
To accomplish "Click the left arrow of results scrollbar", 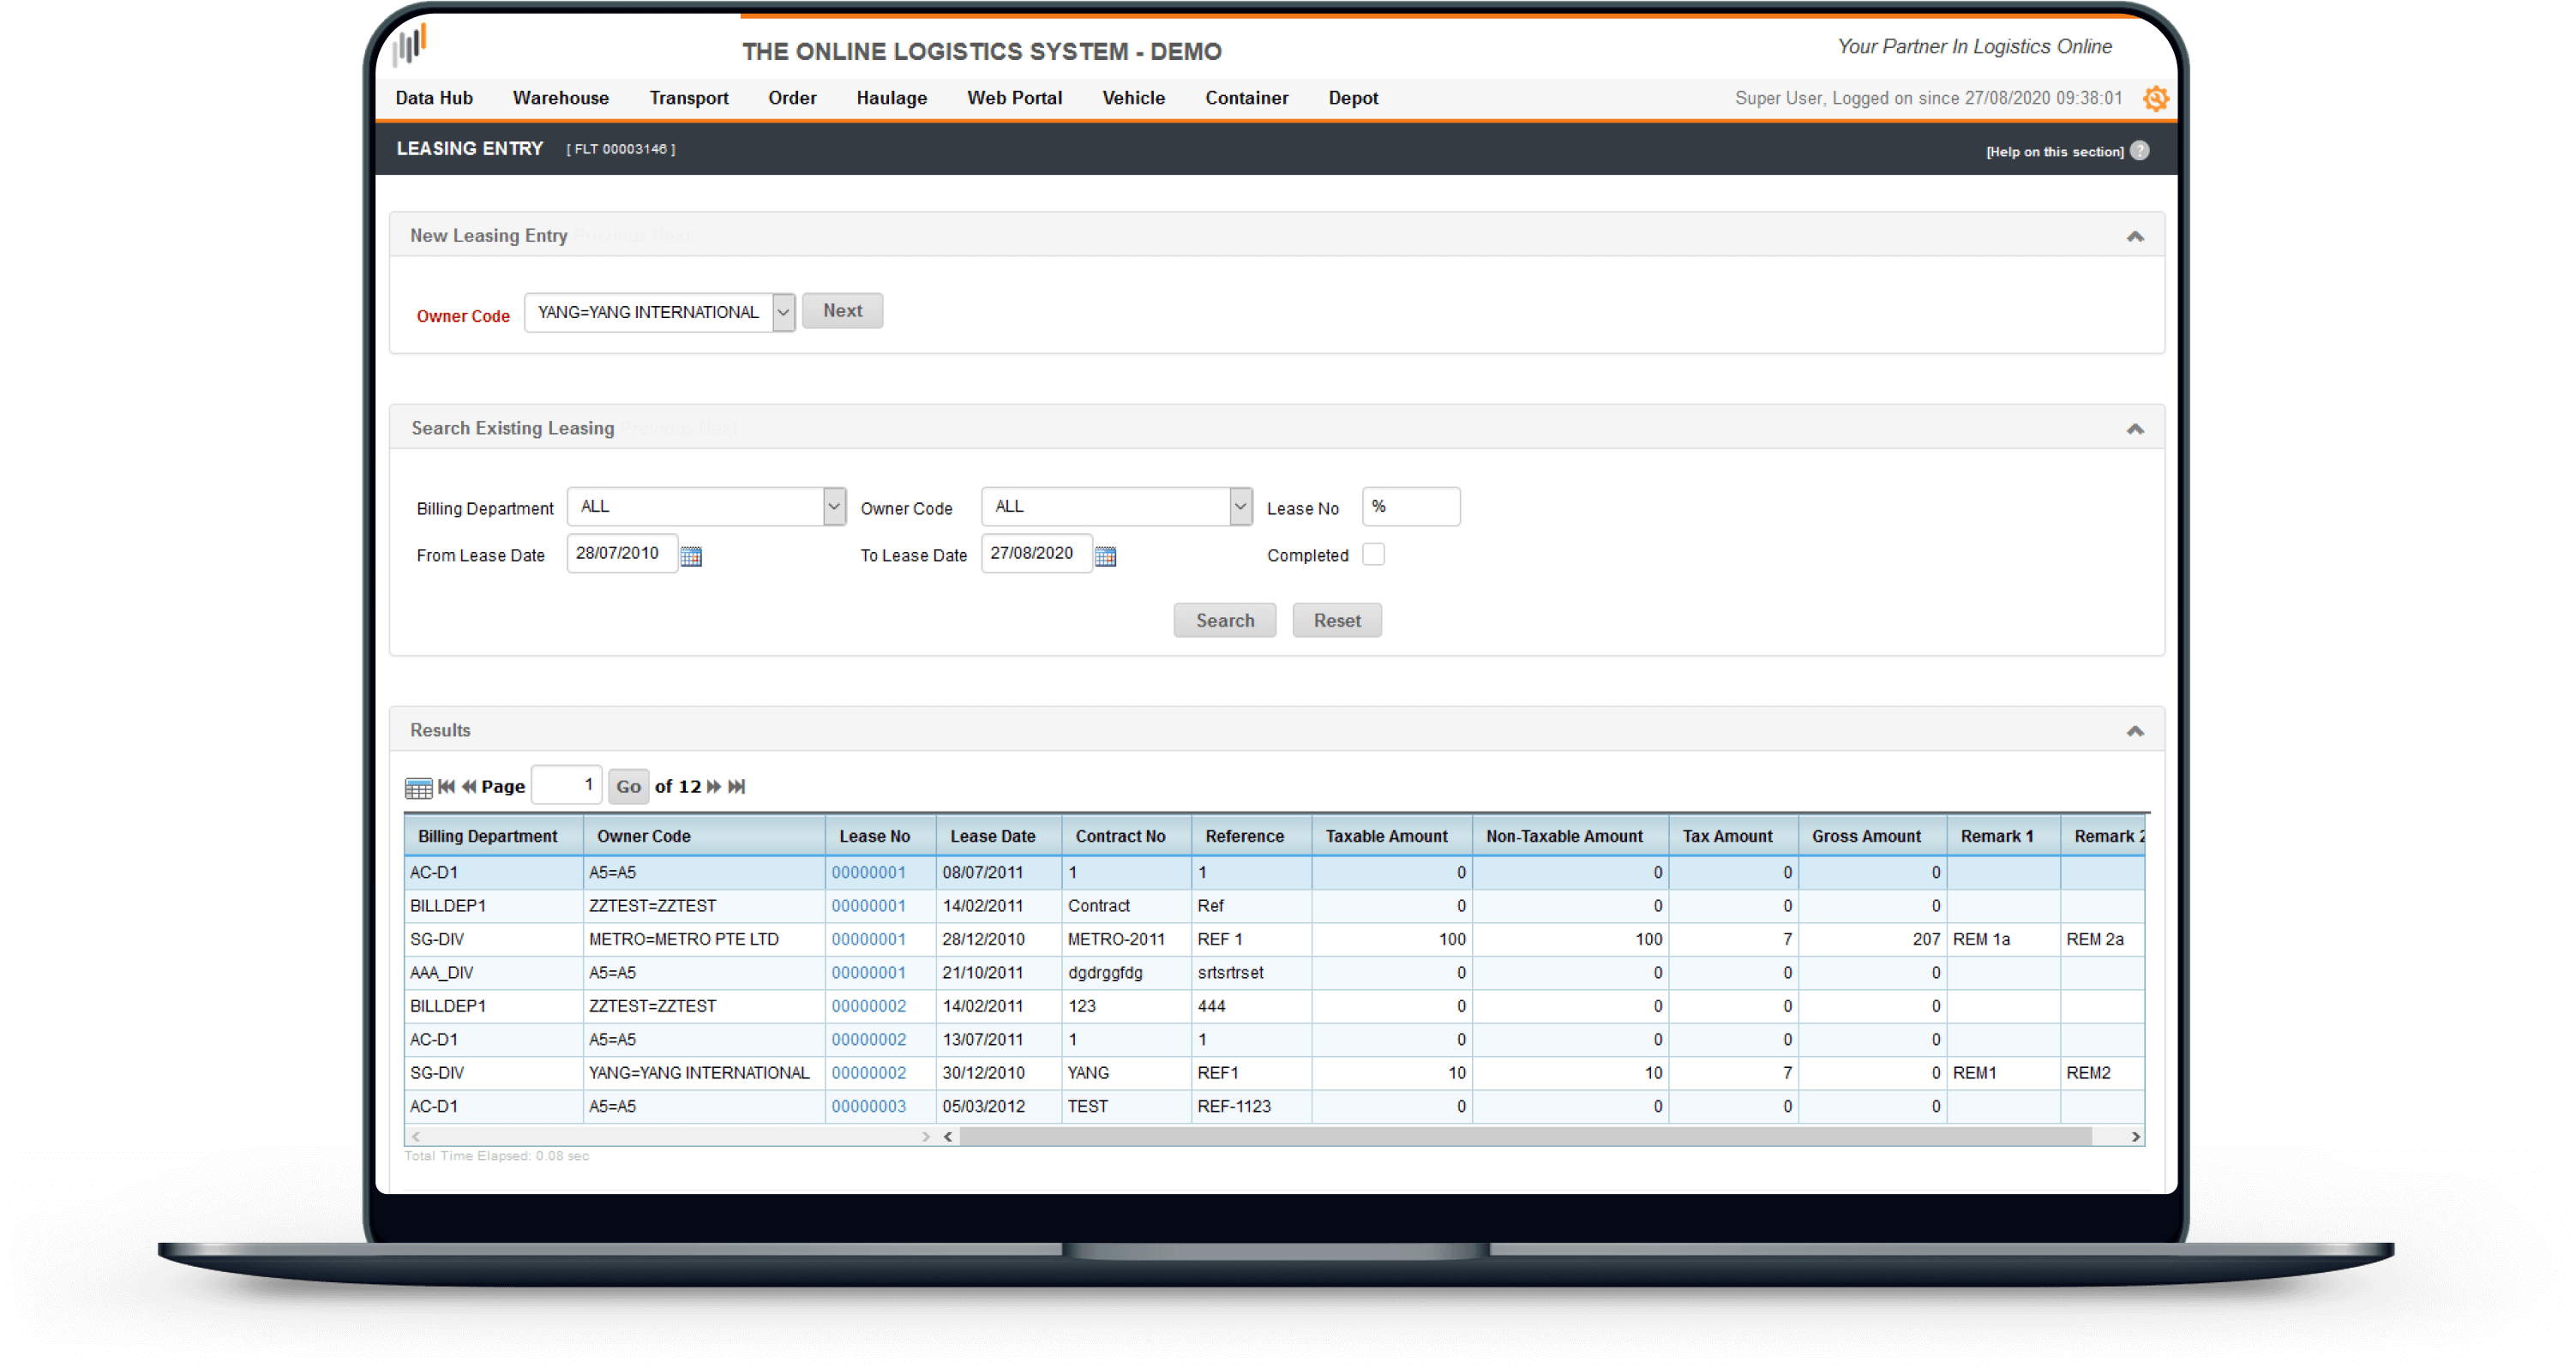I will click(947, 1137).
